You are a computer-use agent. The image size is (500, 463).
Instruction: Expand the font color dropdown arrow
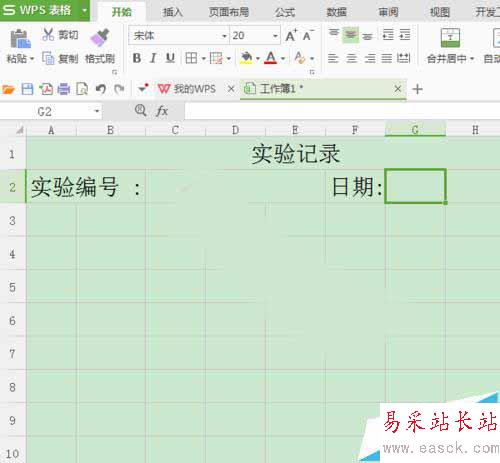[x=283, y=59]
